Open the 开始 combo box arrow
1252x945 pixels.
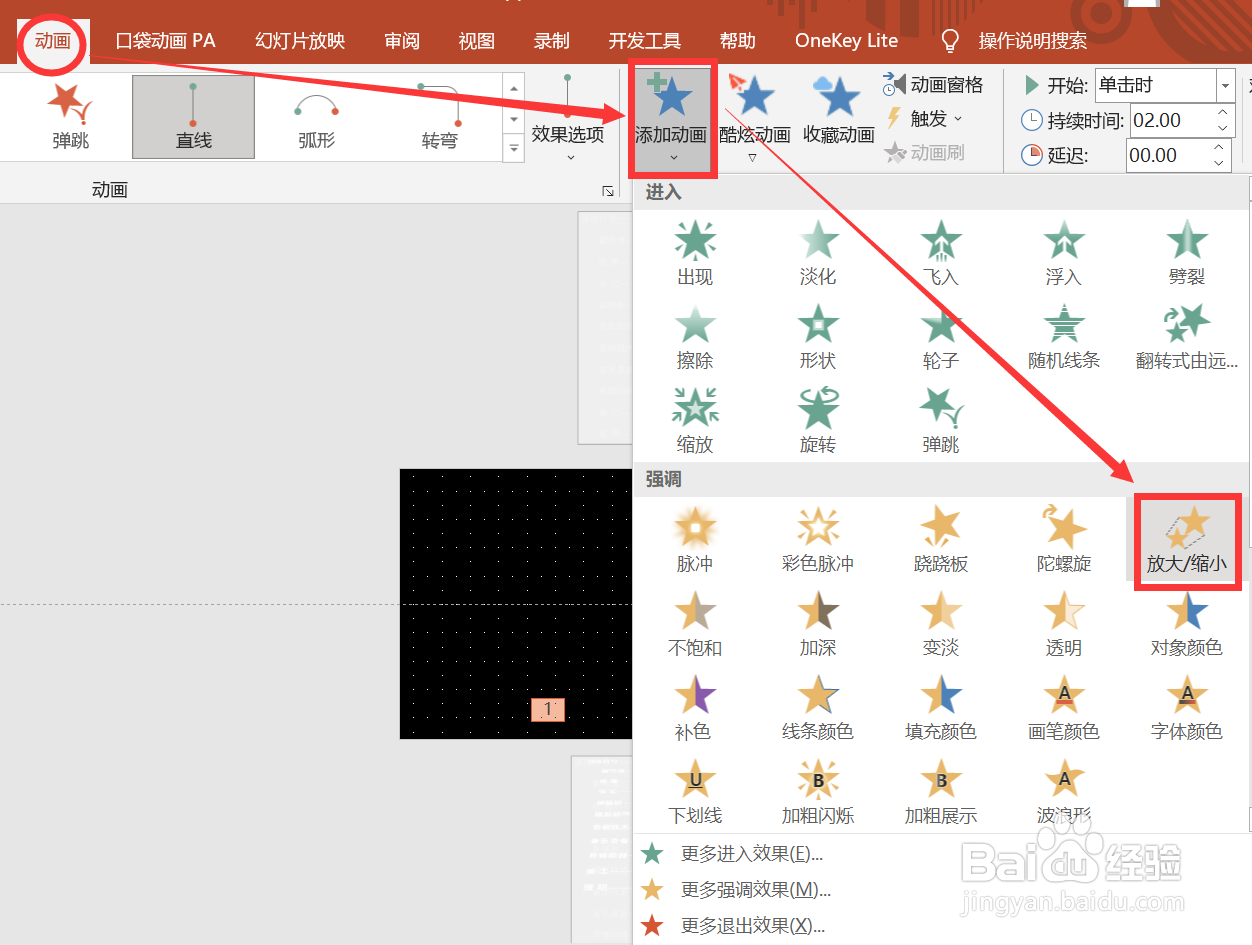[1225, 86]
